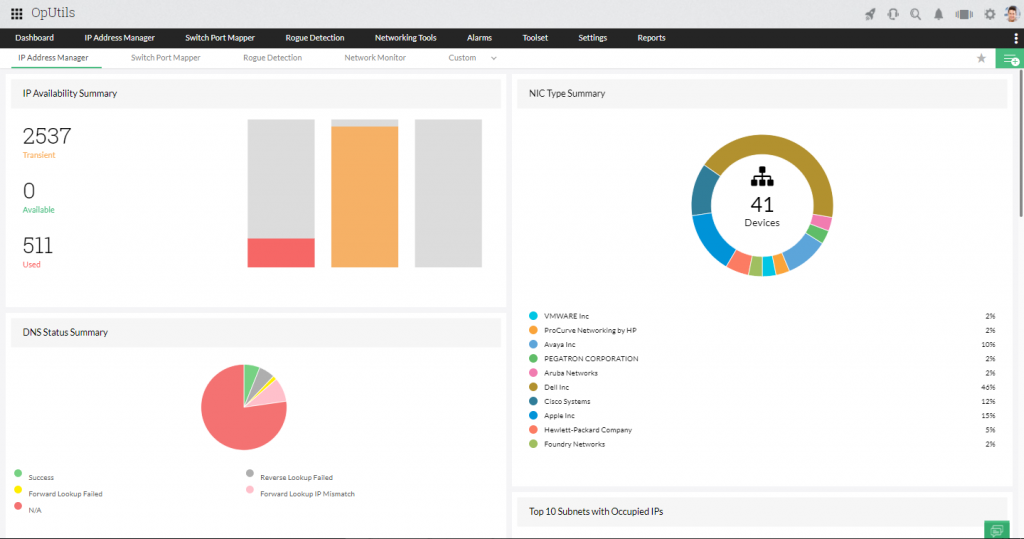Click the 2537 Transient count

tap(47, 136)
